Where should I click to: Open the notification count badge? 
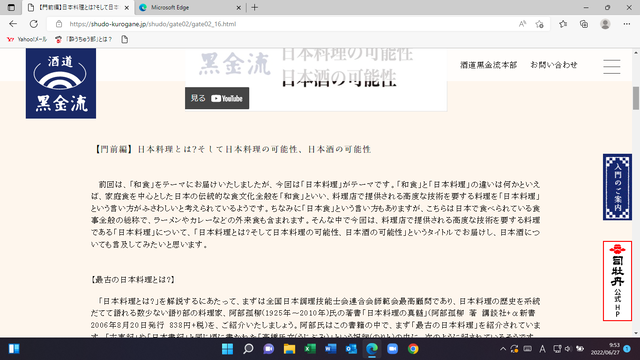point(627,349)
